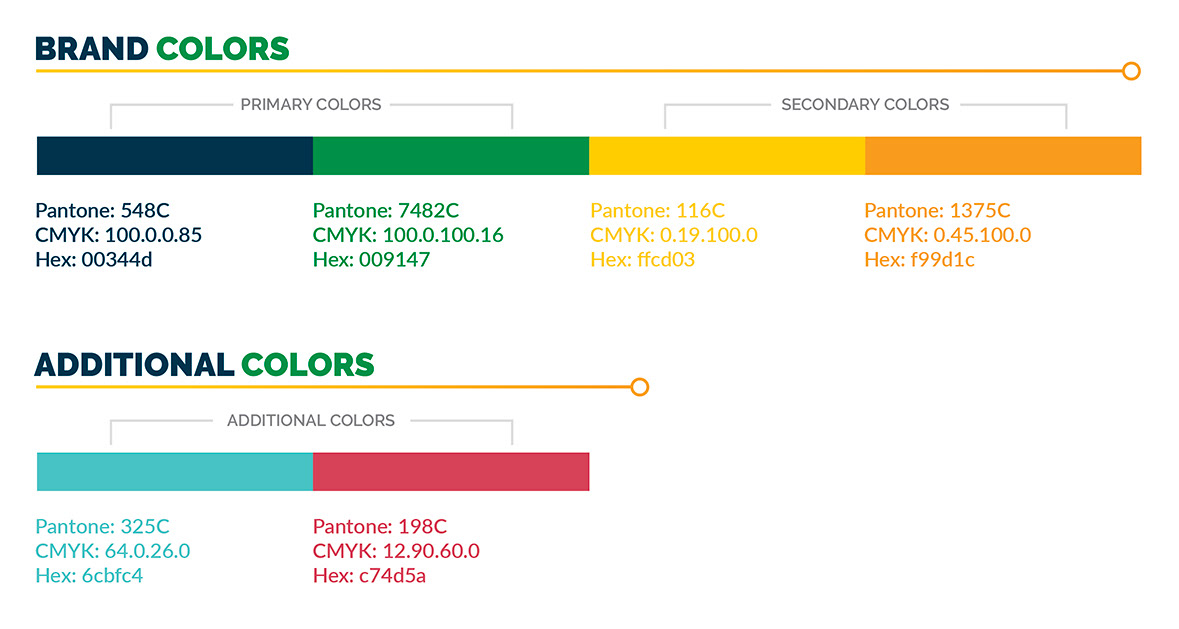Choose the orange 1375C color swatch

coord(1003,155)
